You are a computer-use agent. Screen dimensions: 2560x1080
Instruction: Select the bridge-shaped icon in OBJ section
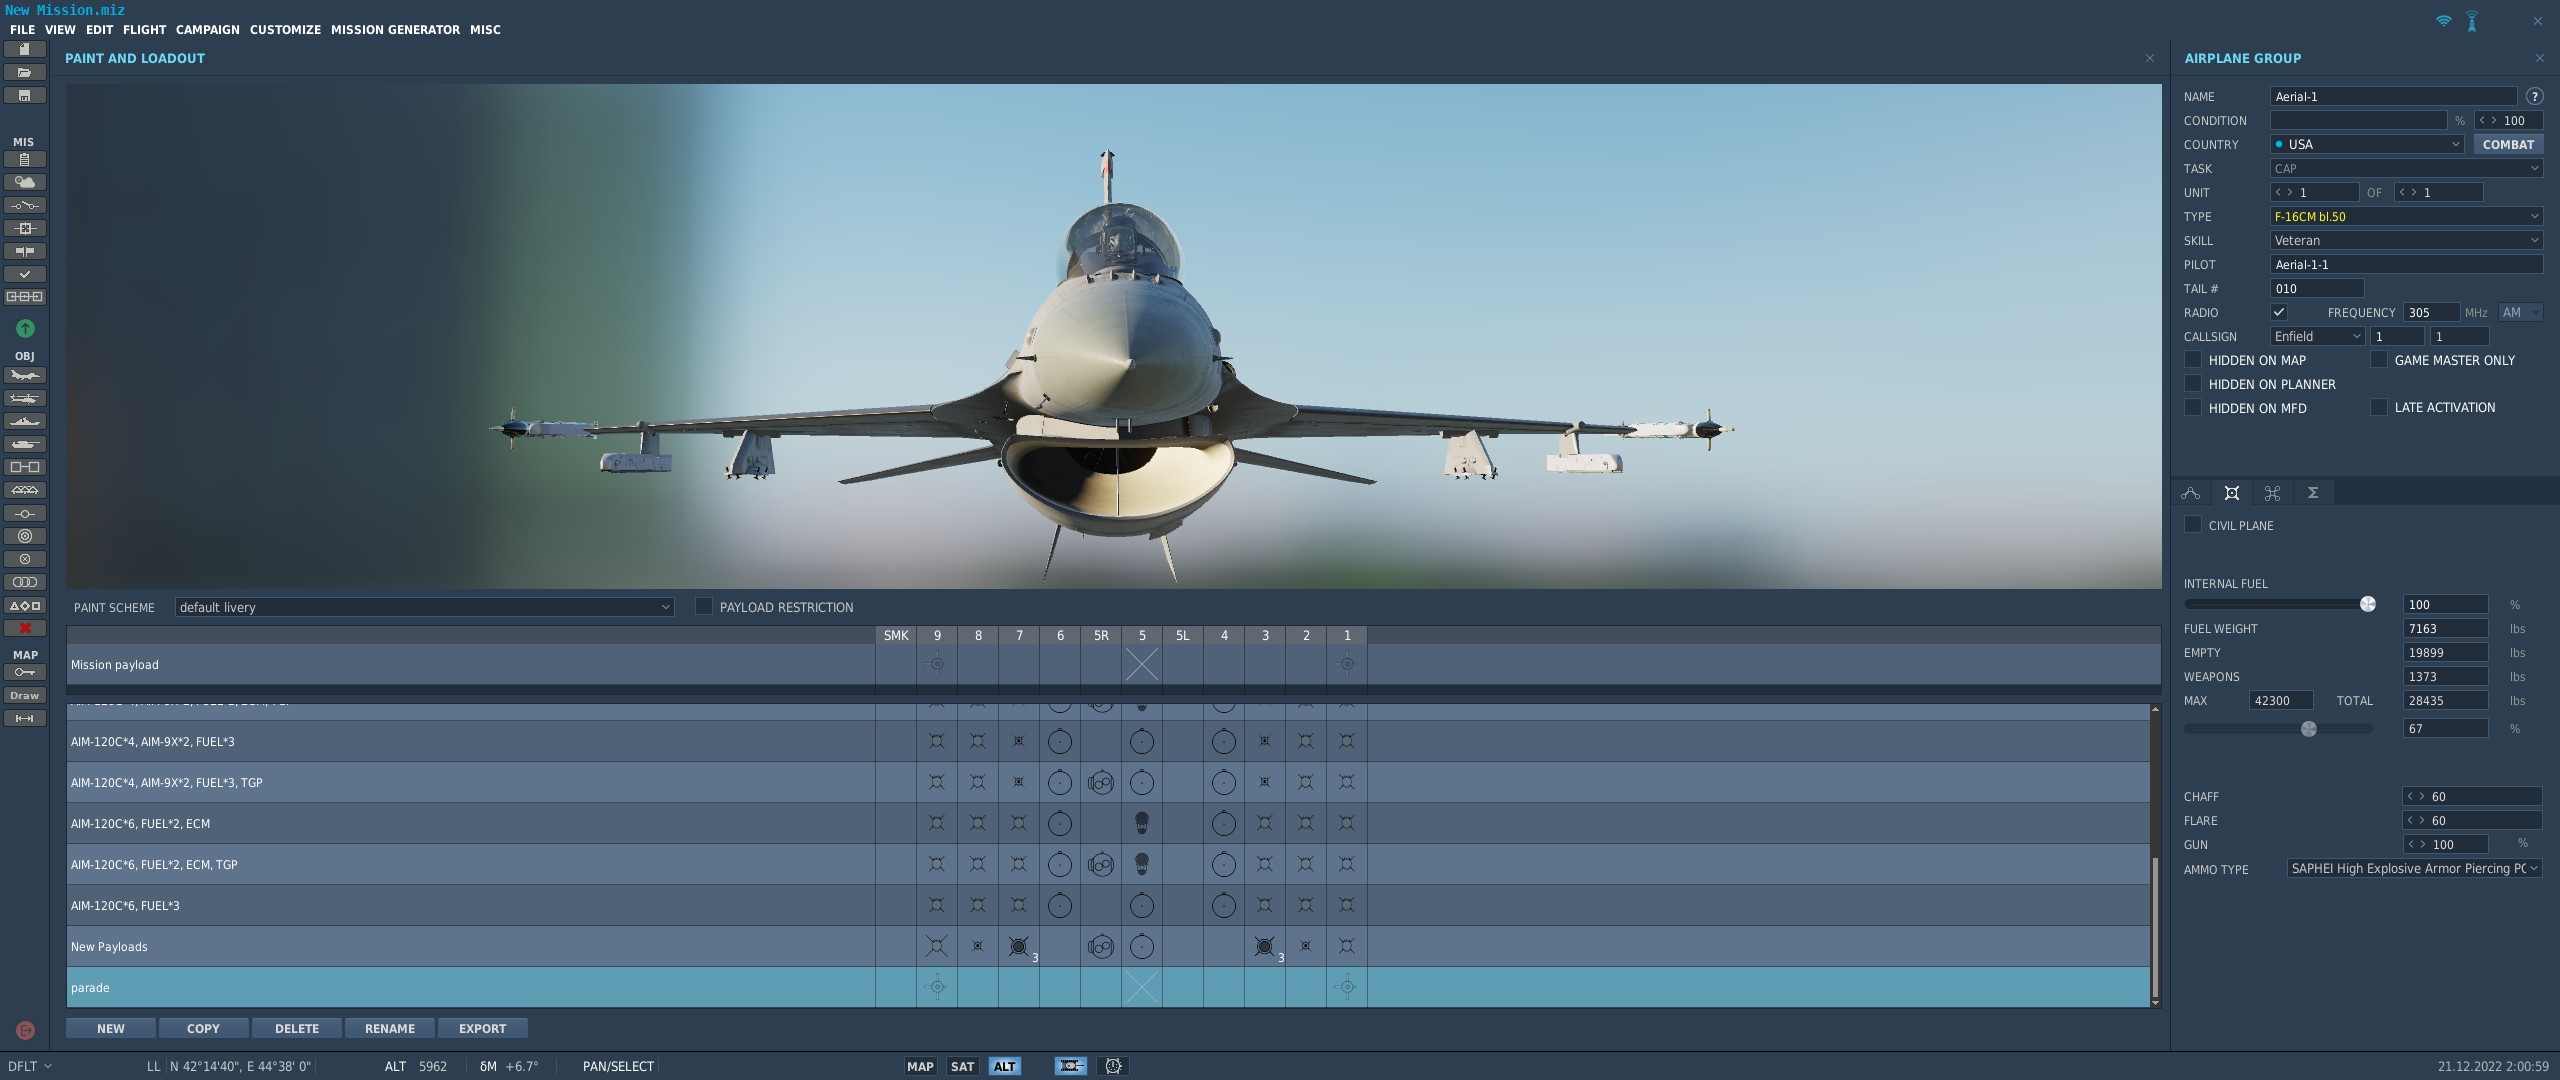[25, 490]
